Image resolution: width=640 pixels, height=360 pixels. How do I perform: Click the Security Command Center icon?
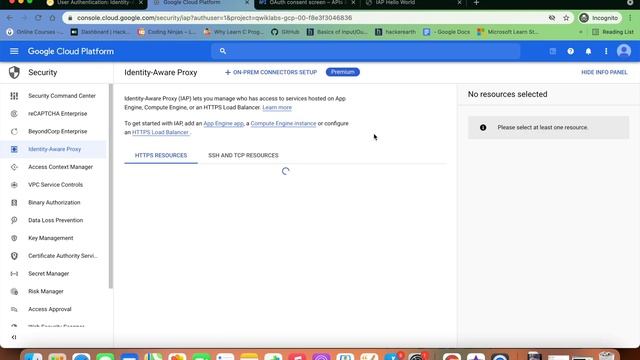tap(14, 96)
